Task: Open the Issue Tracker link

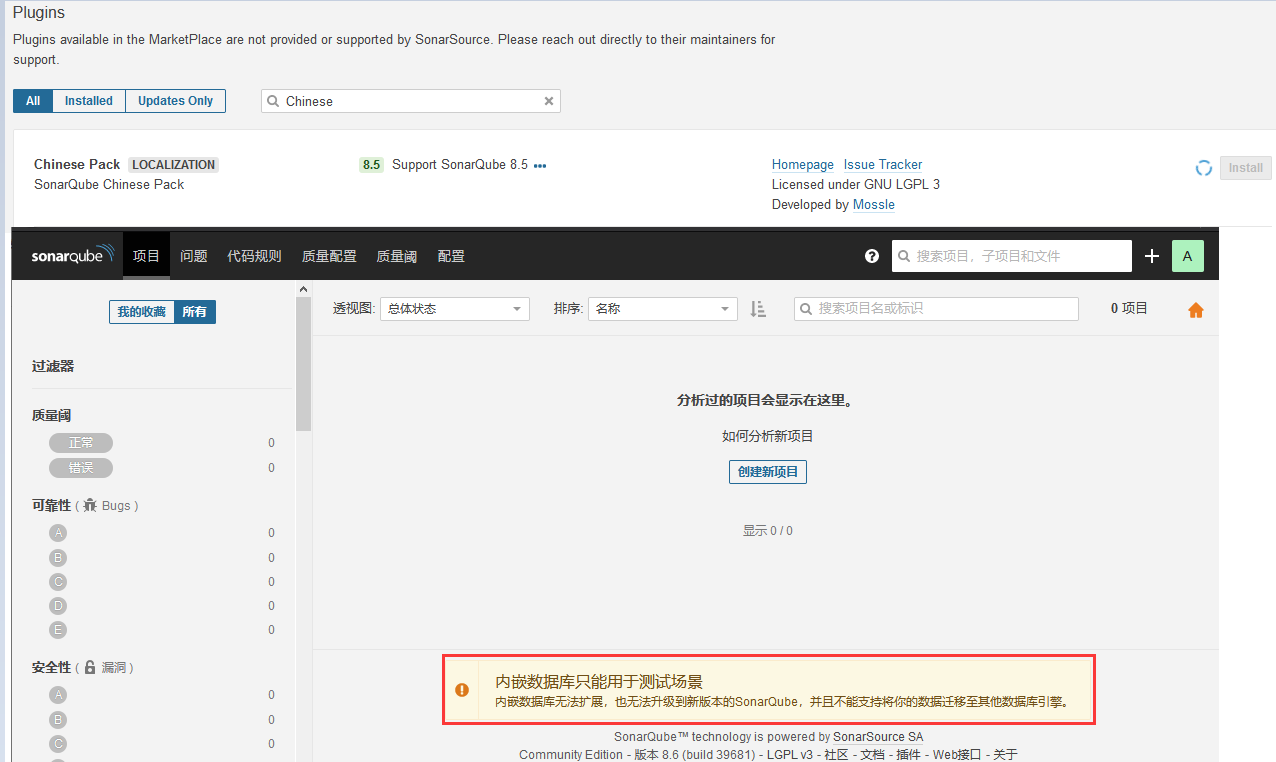Action: point(883,165)
